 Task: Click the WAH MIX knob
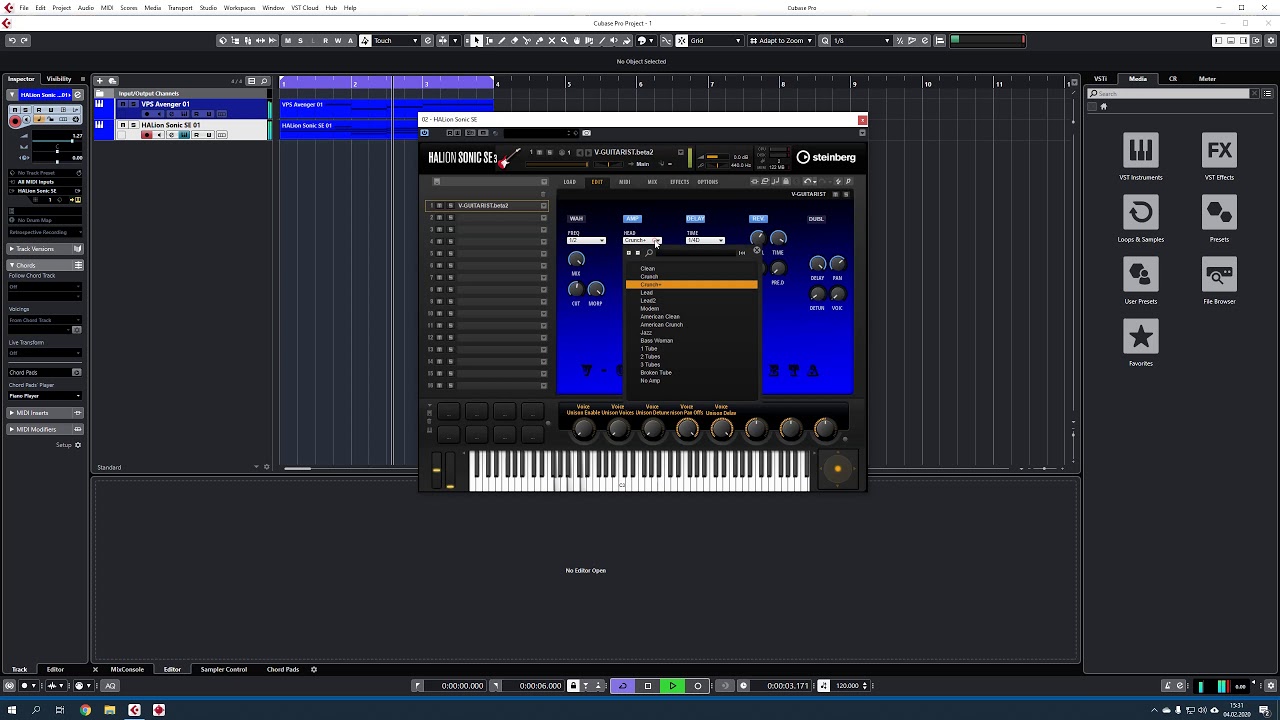pyautogui.click(x=576, y=260)
